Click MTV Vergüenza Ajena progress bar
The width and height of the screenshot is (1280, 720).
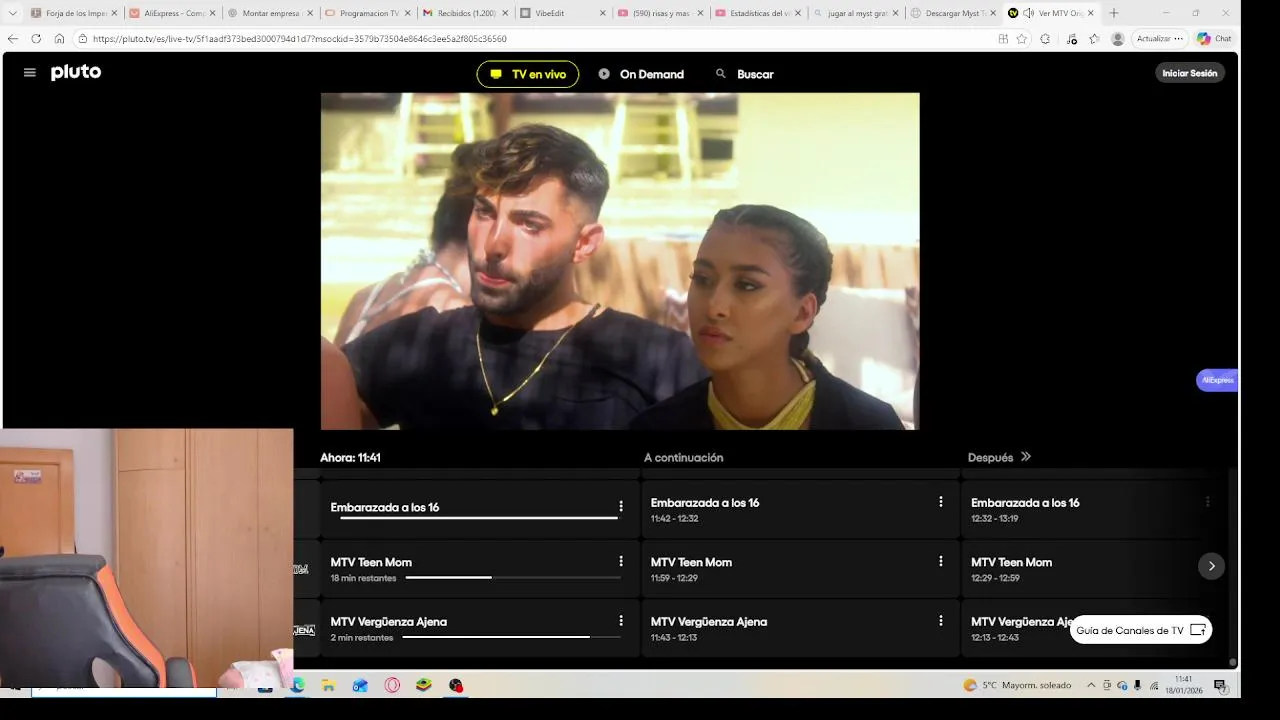[510, 636]
